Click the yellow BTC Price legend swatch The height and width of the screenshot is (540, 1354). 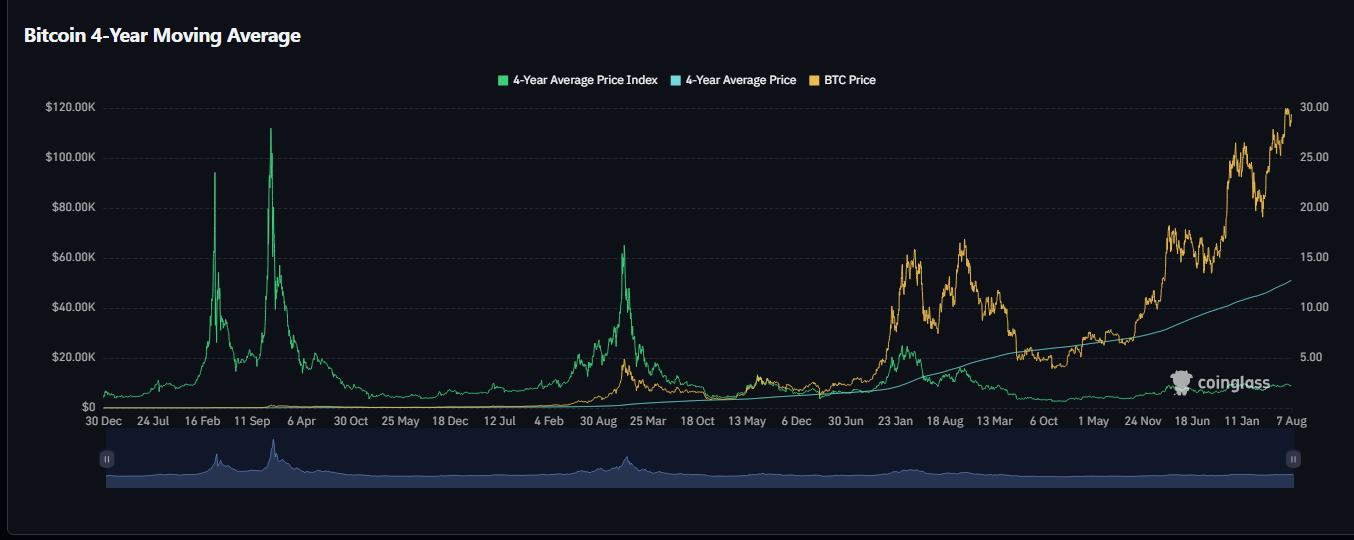pyautogui.click(x=815, y=80)
